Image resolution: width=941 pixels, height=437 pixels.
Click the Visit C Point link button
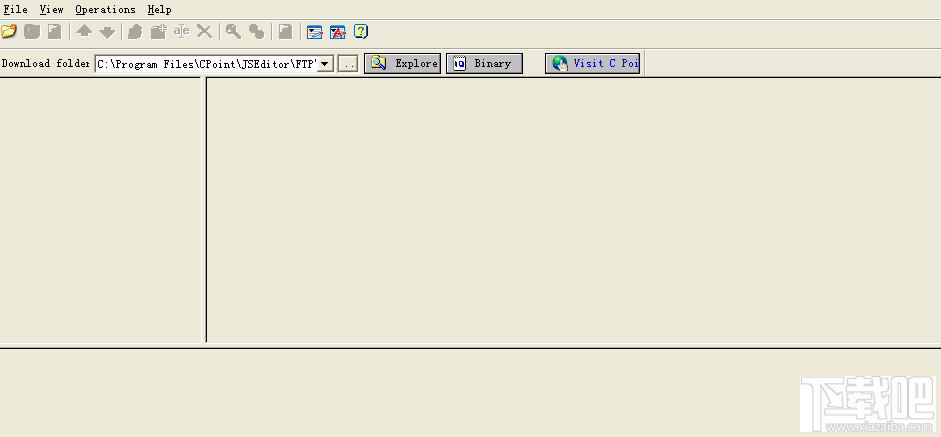pos(592,63)
